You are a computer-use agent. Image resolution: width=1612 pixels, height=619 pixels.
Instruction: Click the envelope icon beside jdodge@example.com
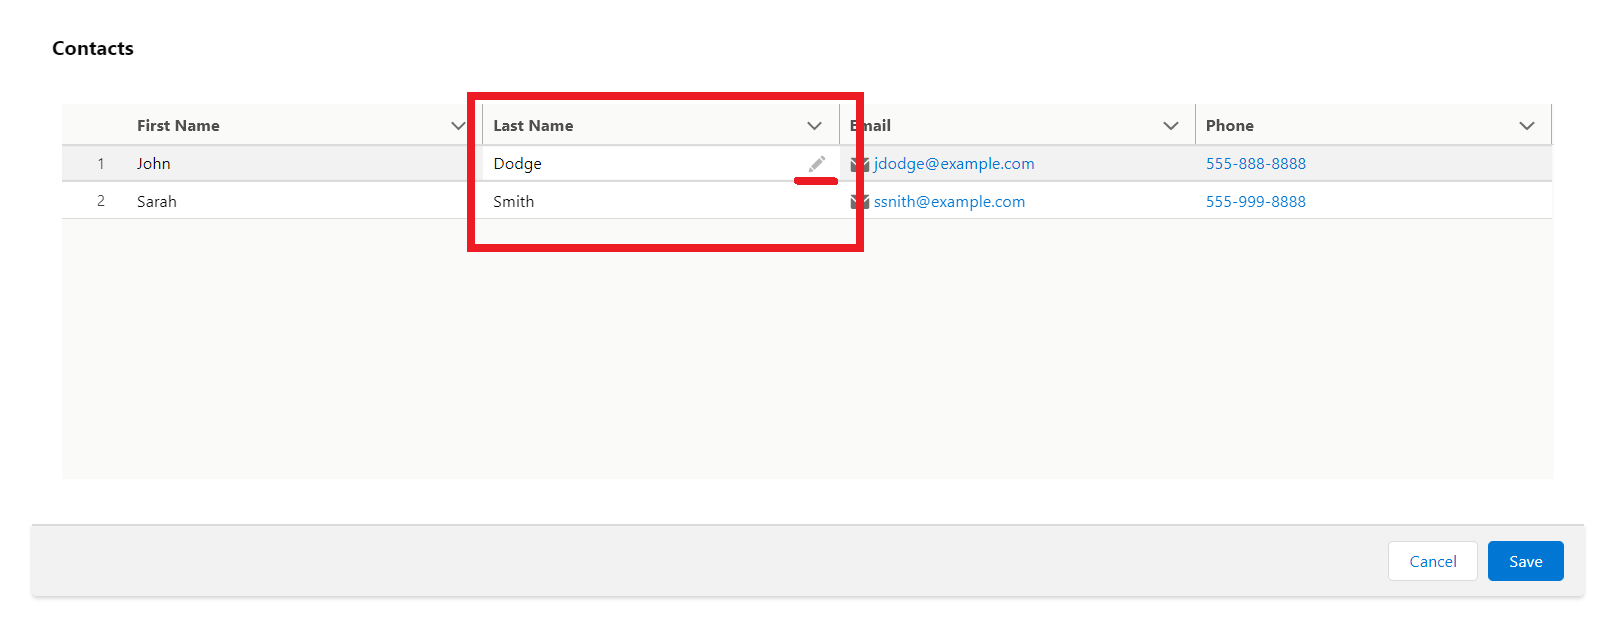859,164
